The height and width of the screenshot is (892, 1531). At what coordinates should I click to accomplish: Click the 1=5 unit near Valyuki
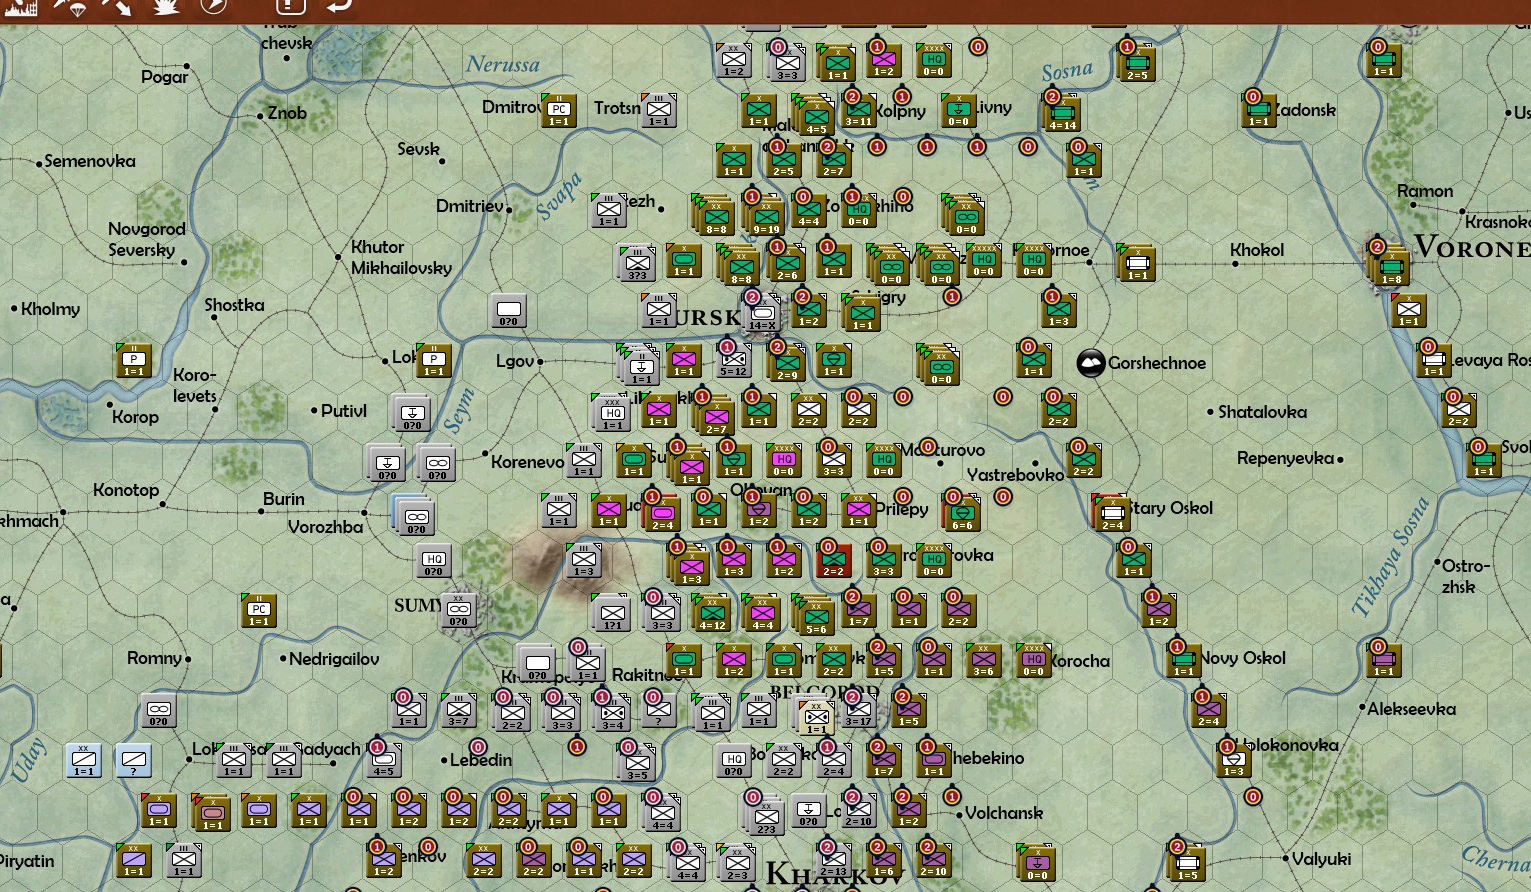(1187, 863)
